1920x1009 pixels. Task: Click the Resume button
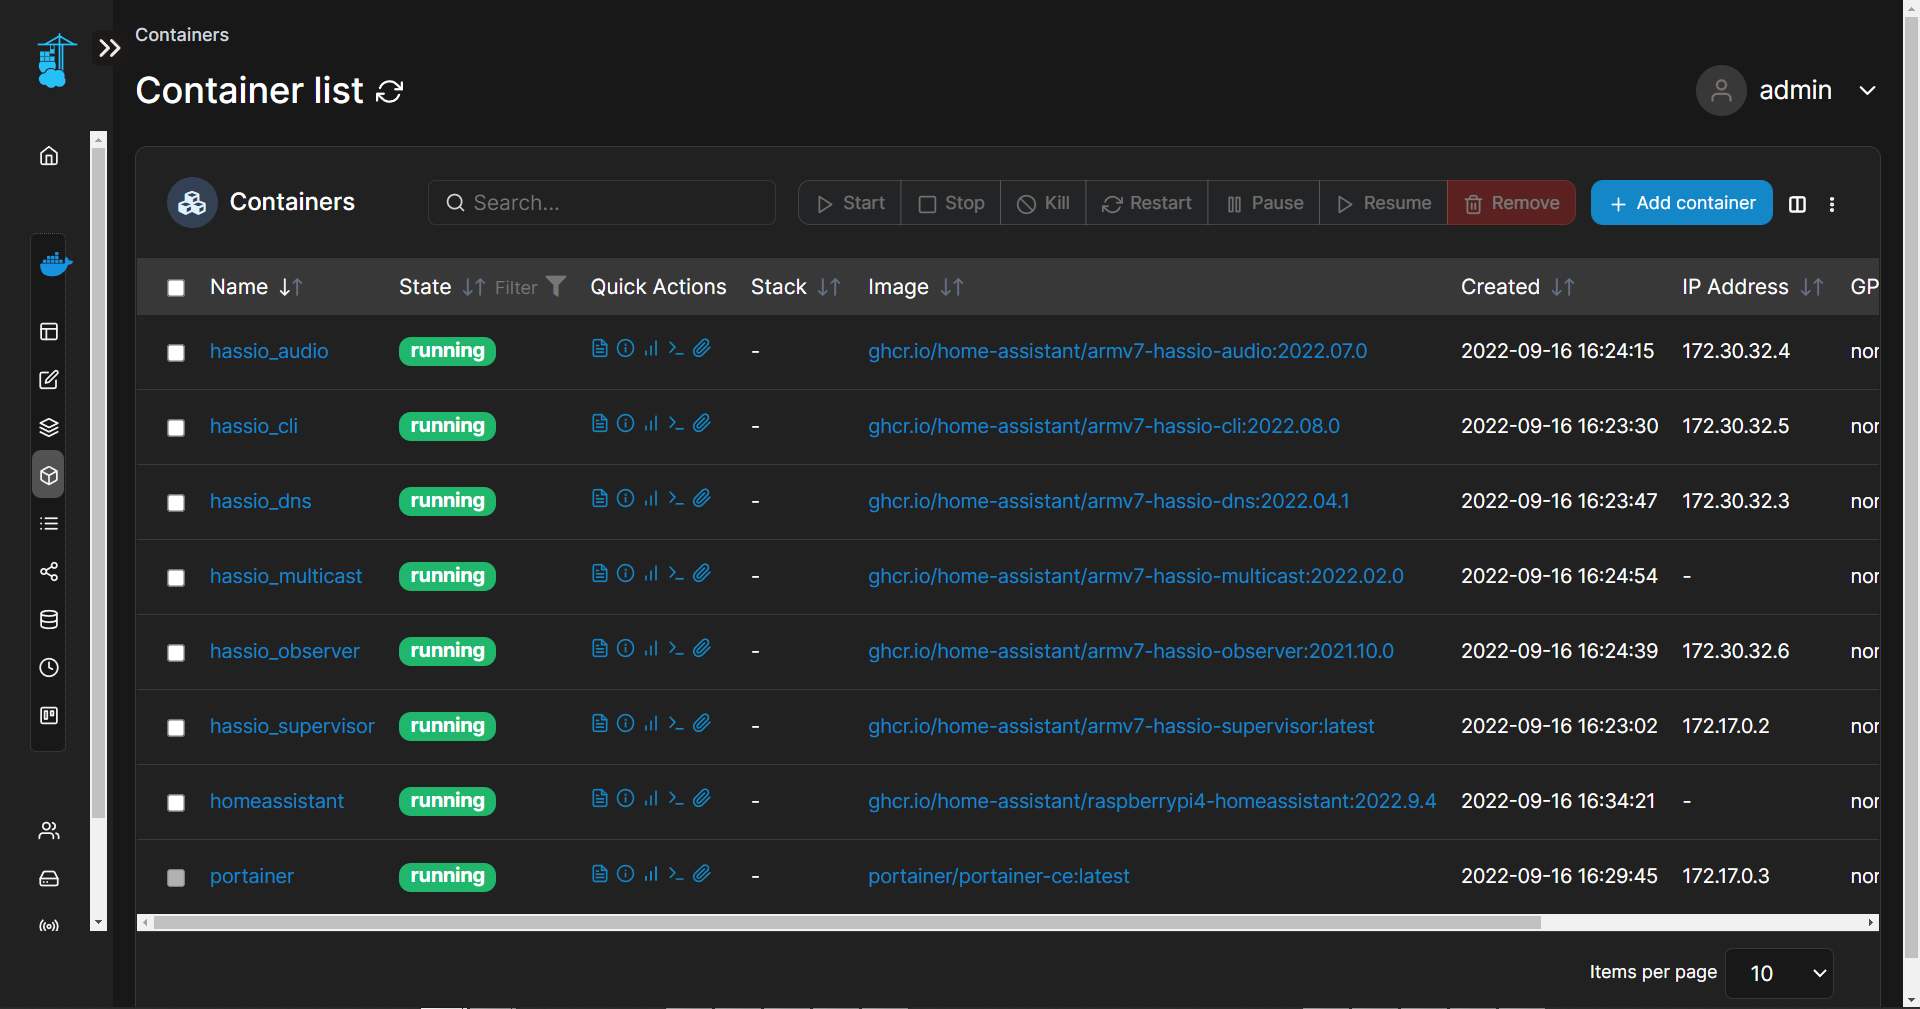point(1384,203)
